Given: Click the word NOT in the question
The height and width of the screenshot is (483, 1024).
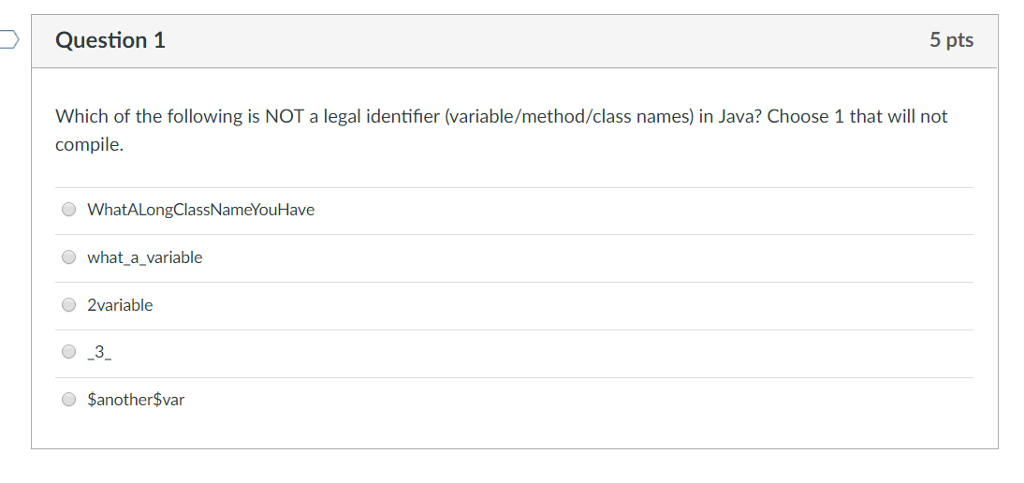Looking at the screenshot, I should pyautogui.click(x=284, y=117).
